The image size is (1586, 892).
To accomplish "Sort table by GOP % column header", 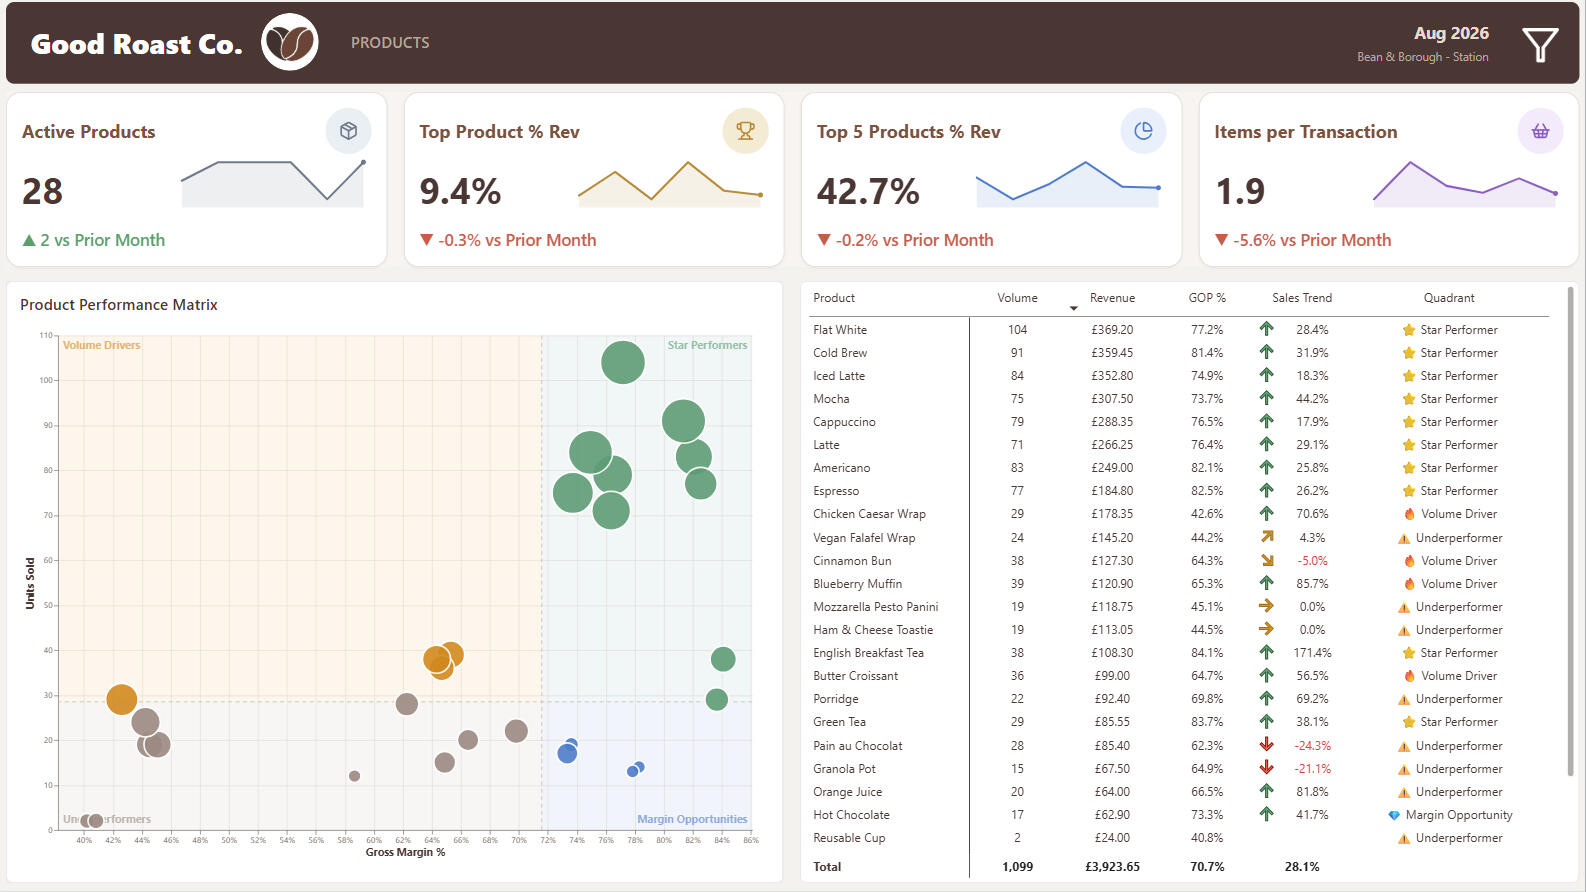I will [1207, 298].
